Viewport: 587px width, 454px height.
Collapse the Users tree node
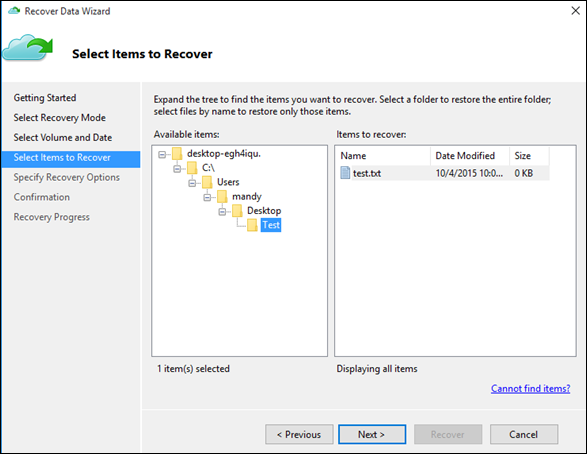coord(192,183)
